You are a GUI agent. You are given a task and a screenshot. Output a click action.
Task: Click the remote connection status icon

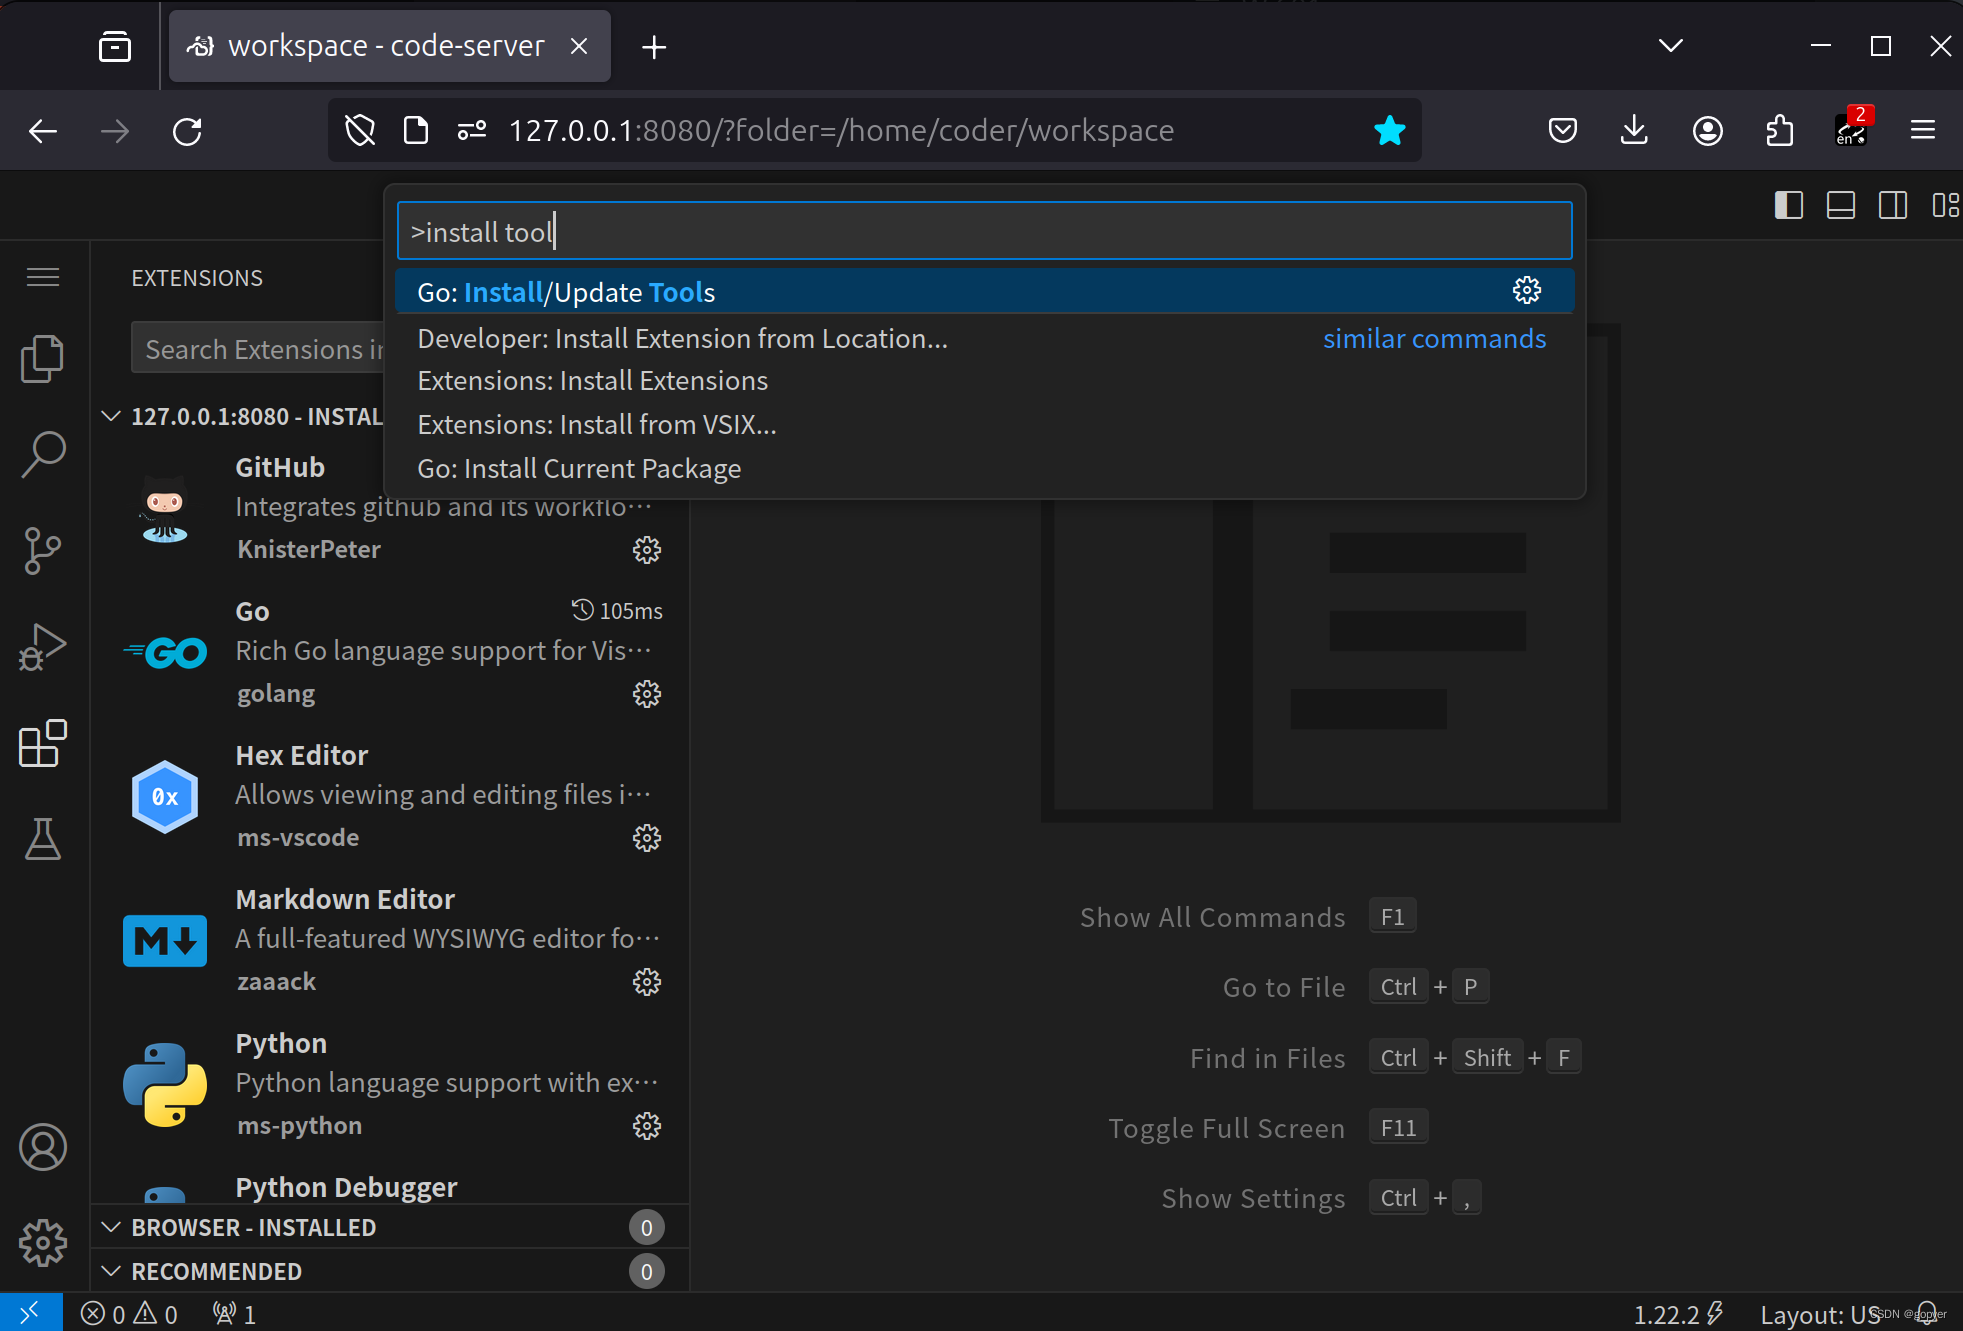click(30, 1312)
